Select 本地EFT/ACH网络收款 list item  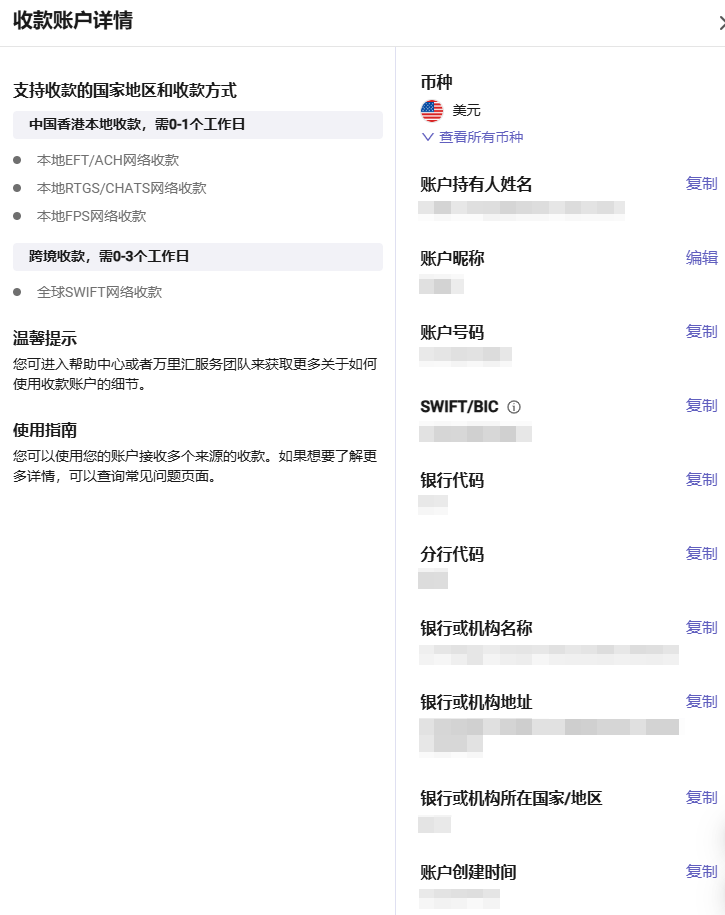108,160
